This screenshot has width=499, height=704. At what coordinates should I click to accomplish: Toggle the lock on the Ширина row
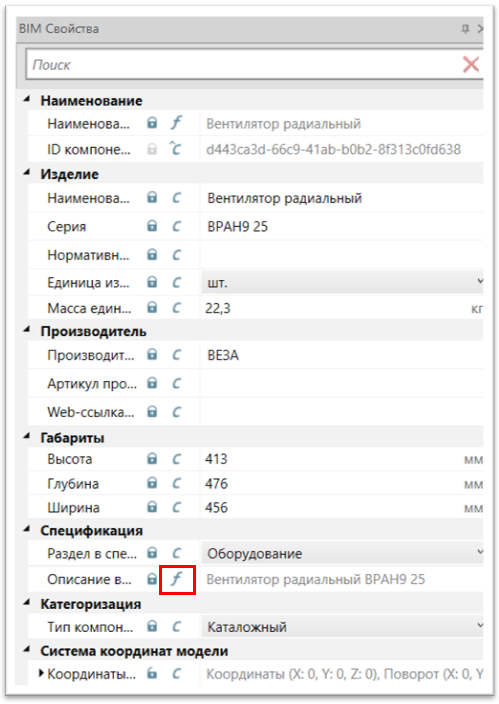(152, 507)
